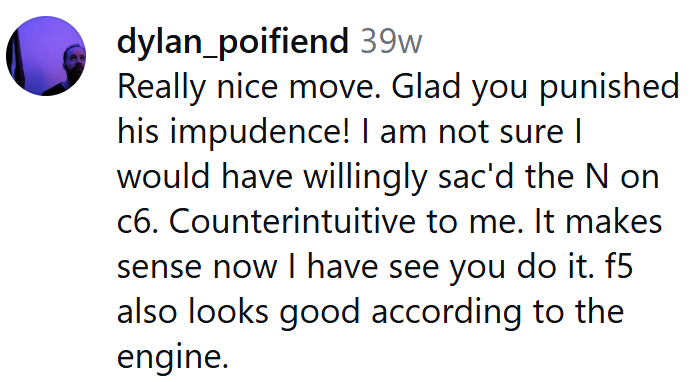Click the word "sense" starting the fifth line
The width and height of the screenshot is (690, 382).
coord(159,268)
